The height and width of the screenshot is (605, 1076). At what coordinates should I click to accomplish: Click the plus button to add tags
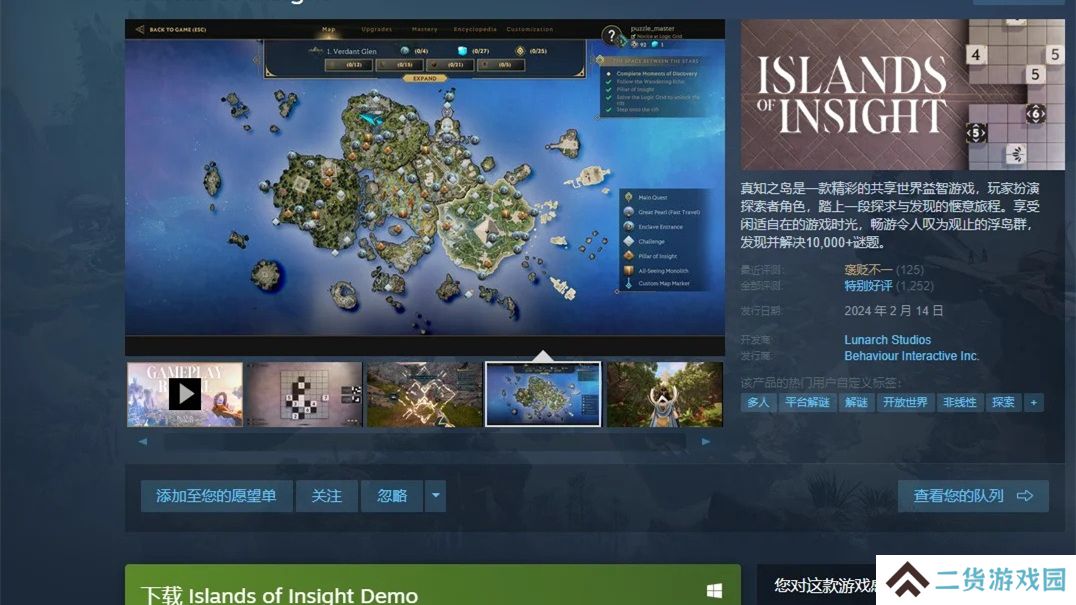(x=1033, y=403)
